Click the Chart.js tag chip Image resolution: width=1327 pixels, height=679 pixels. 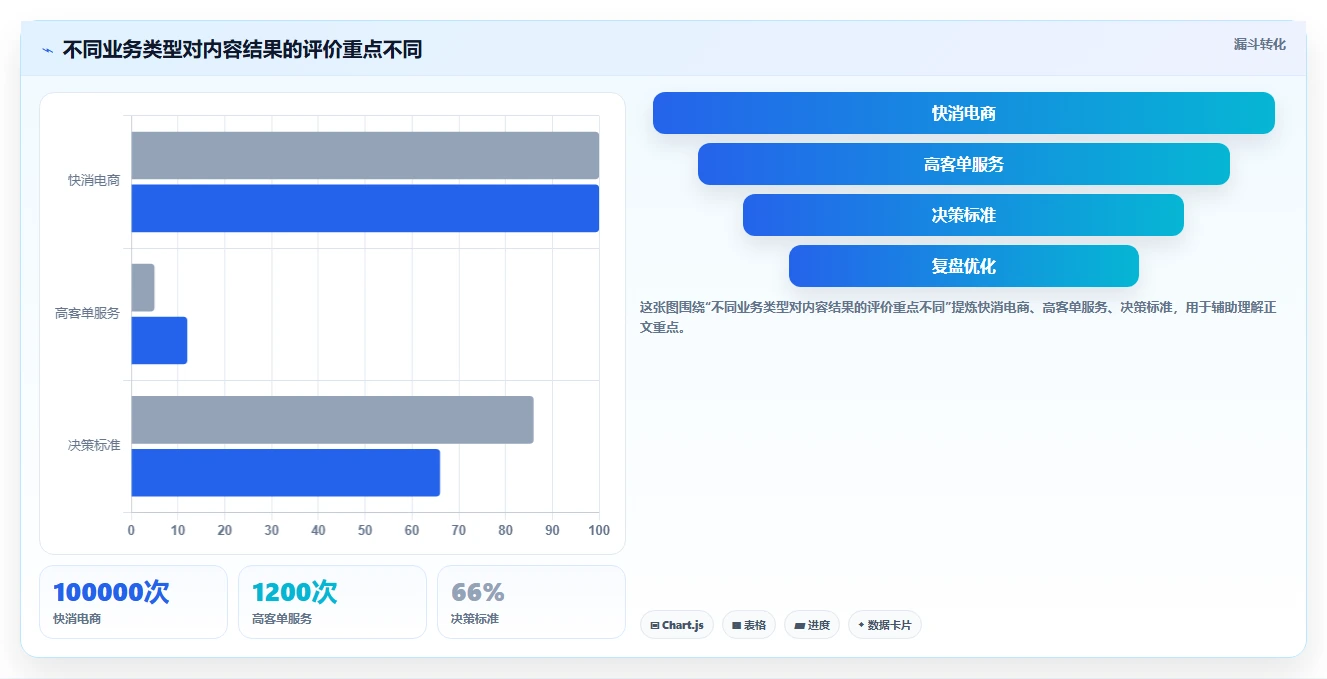click(x=677, y=625)
